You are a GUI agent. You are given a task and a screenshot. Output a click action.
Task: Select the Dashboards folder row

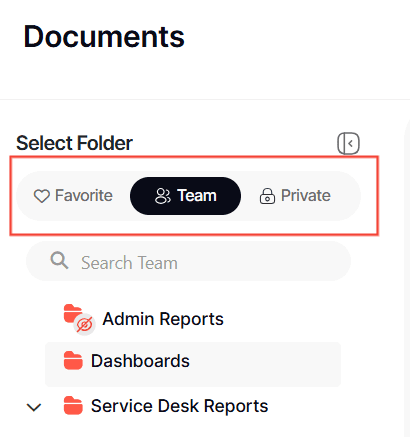coord(193,364)
